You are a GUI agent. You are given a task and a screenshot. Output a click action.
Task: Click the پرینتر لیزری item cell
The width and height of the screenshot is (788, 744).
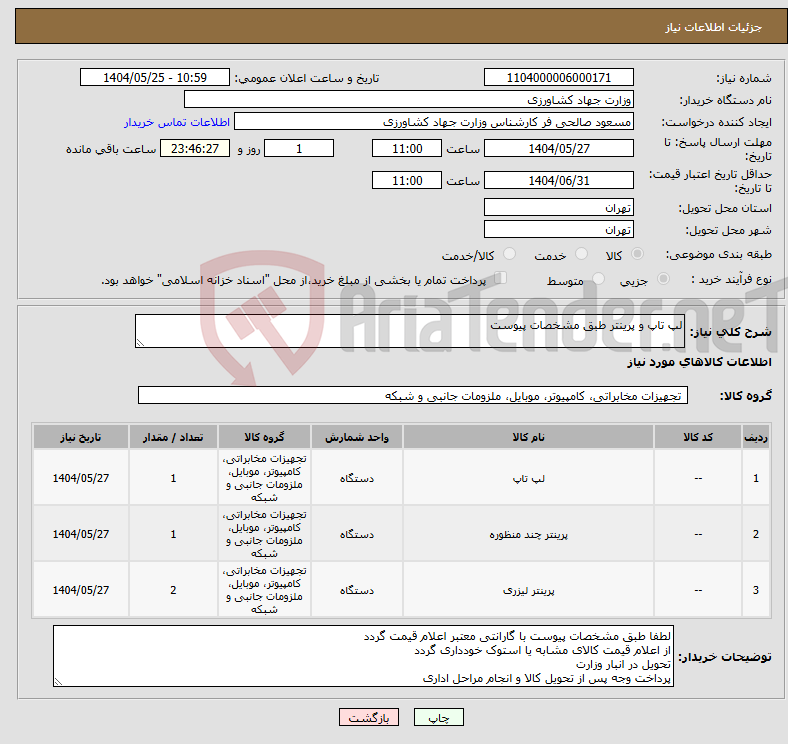(528, 590)
